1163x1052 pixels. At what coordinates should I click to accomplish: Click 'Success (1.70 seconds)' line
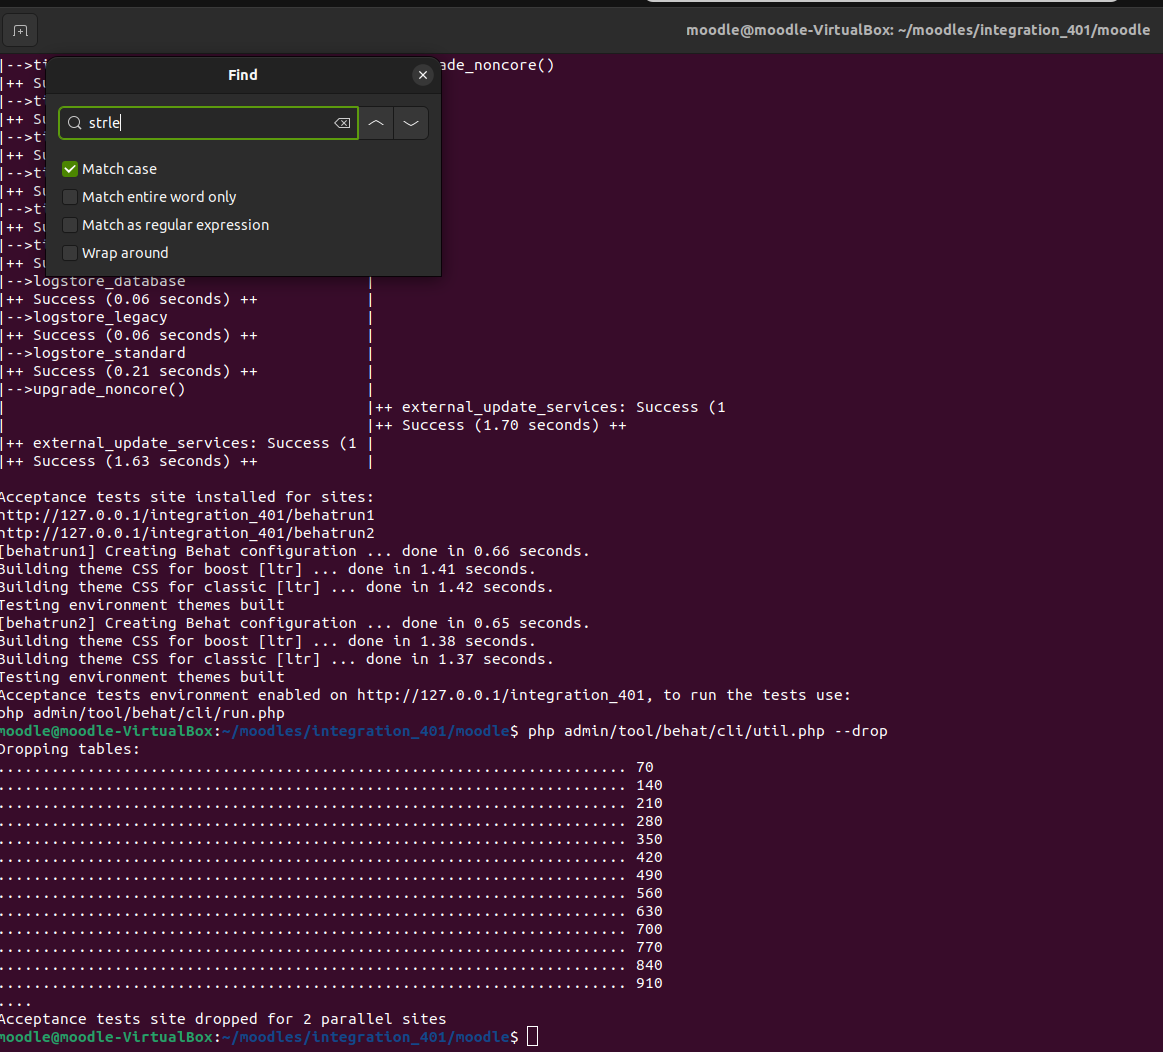(501, 426)
